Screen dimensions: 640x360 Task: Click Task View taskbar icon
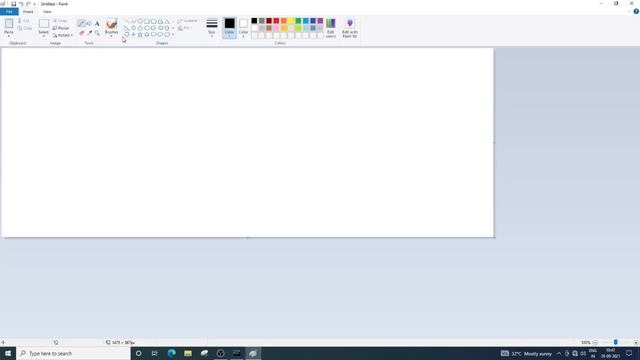pos(155,353)
